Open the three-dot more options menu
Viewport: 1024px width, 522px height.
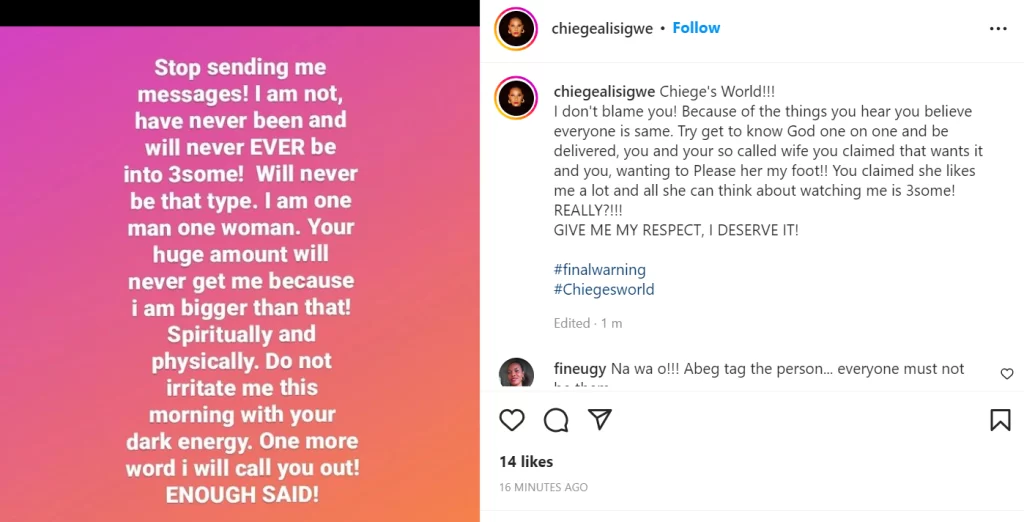point(998,29)
